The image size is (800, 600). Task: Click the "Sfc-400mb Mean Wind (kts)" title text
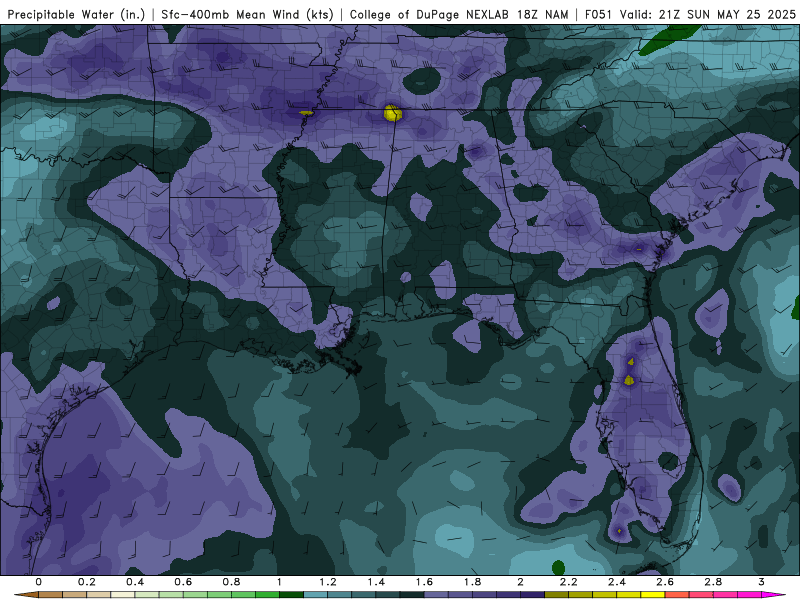pos(247,15)
